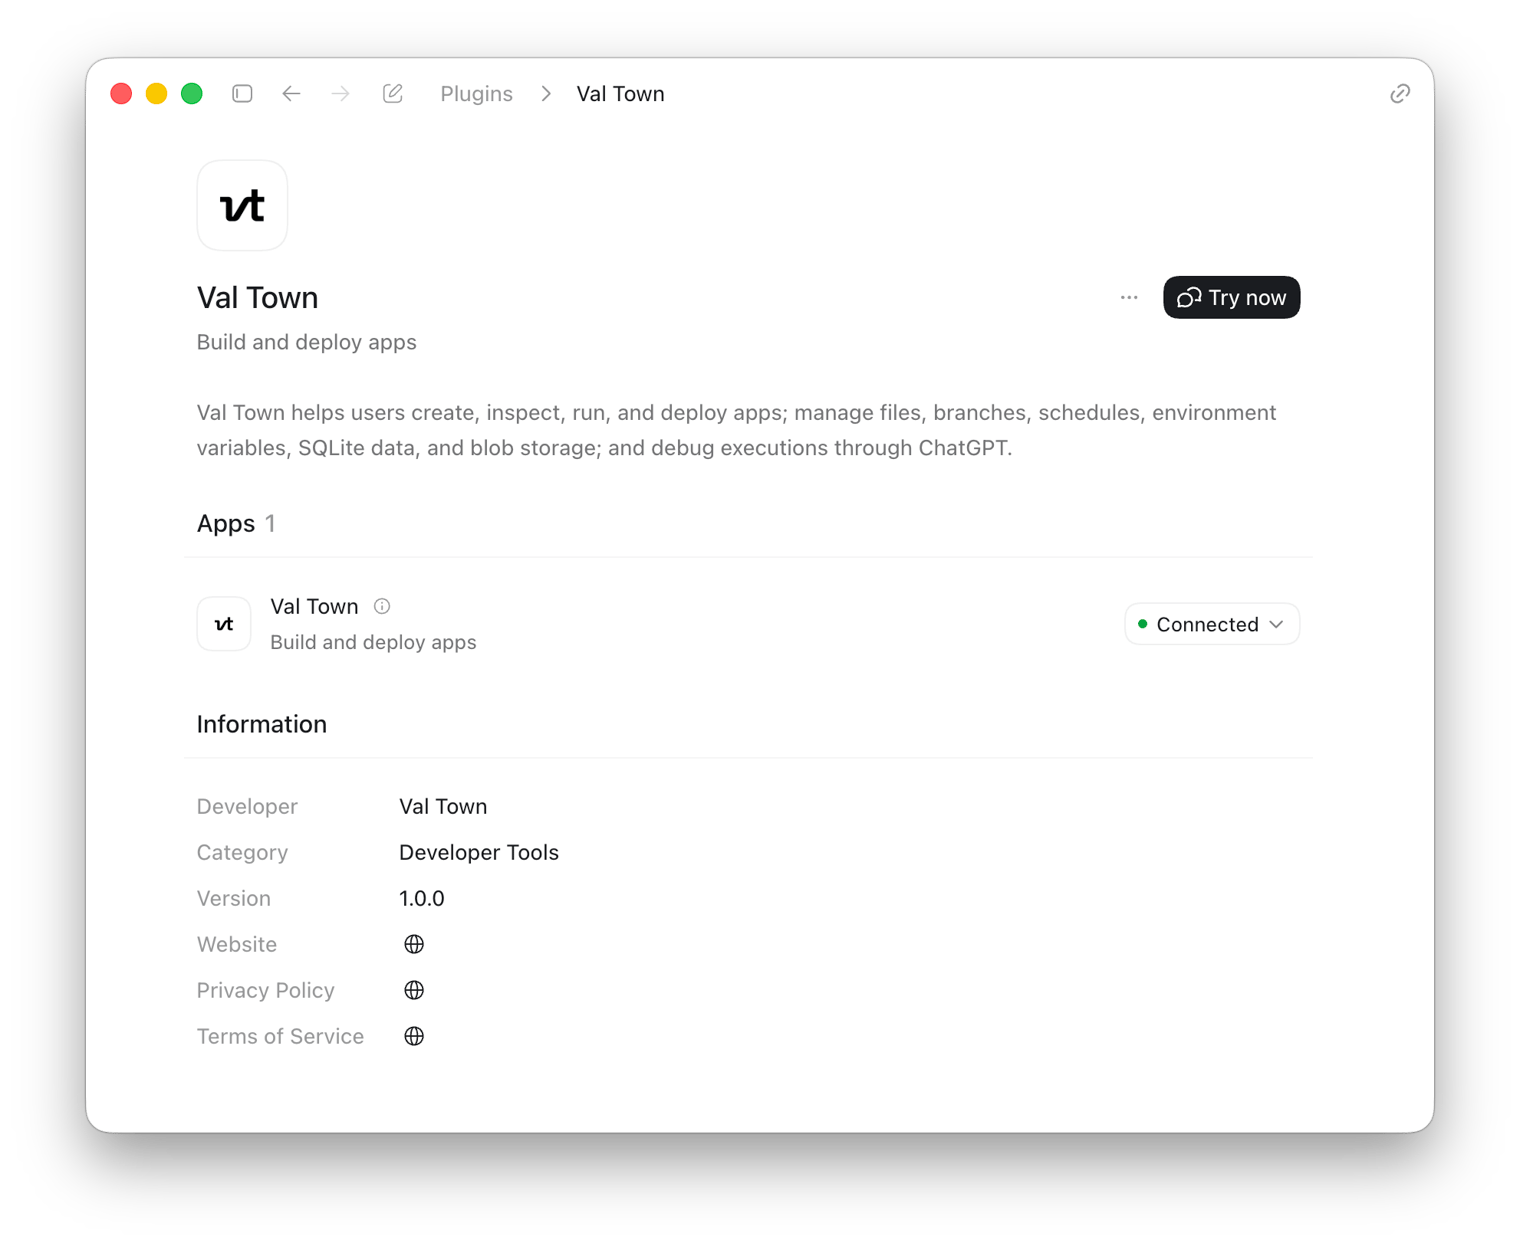Click the breadcrumb chevron separator

546,93
